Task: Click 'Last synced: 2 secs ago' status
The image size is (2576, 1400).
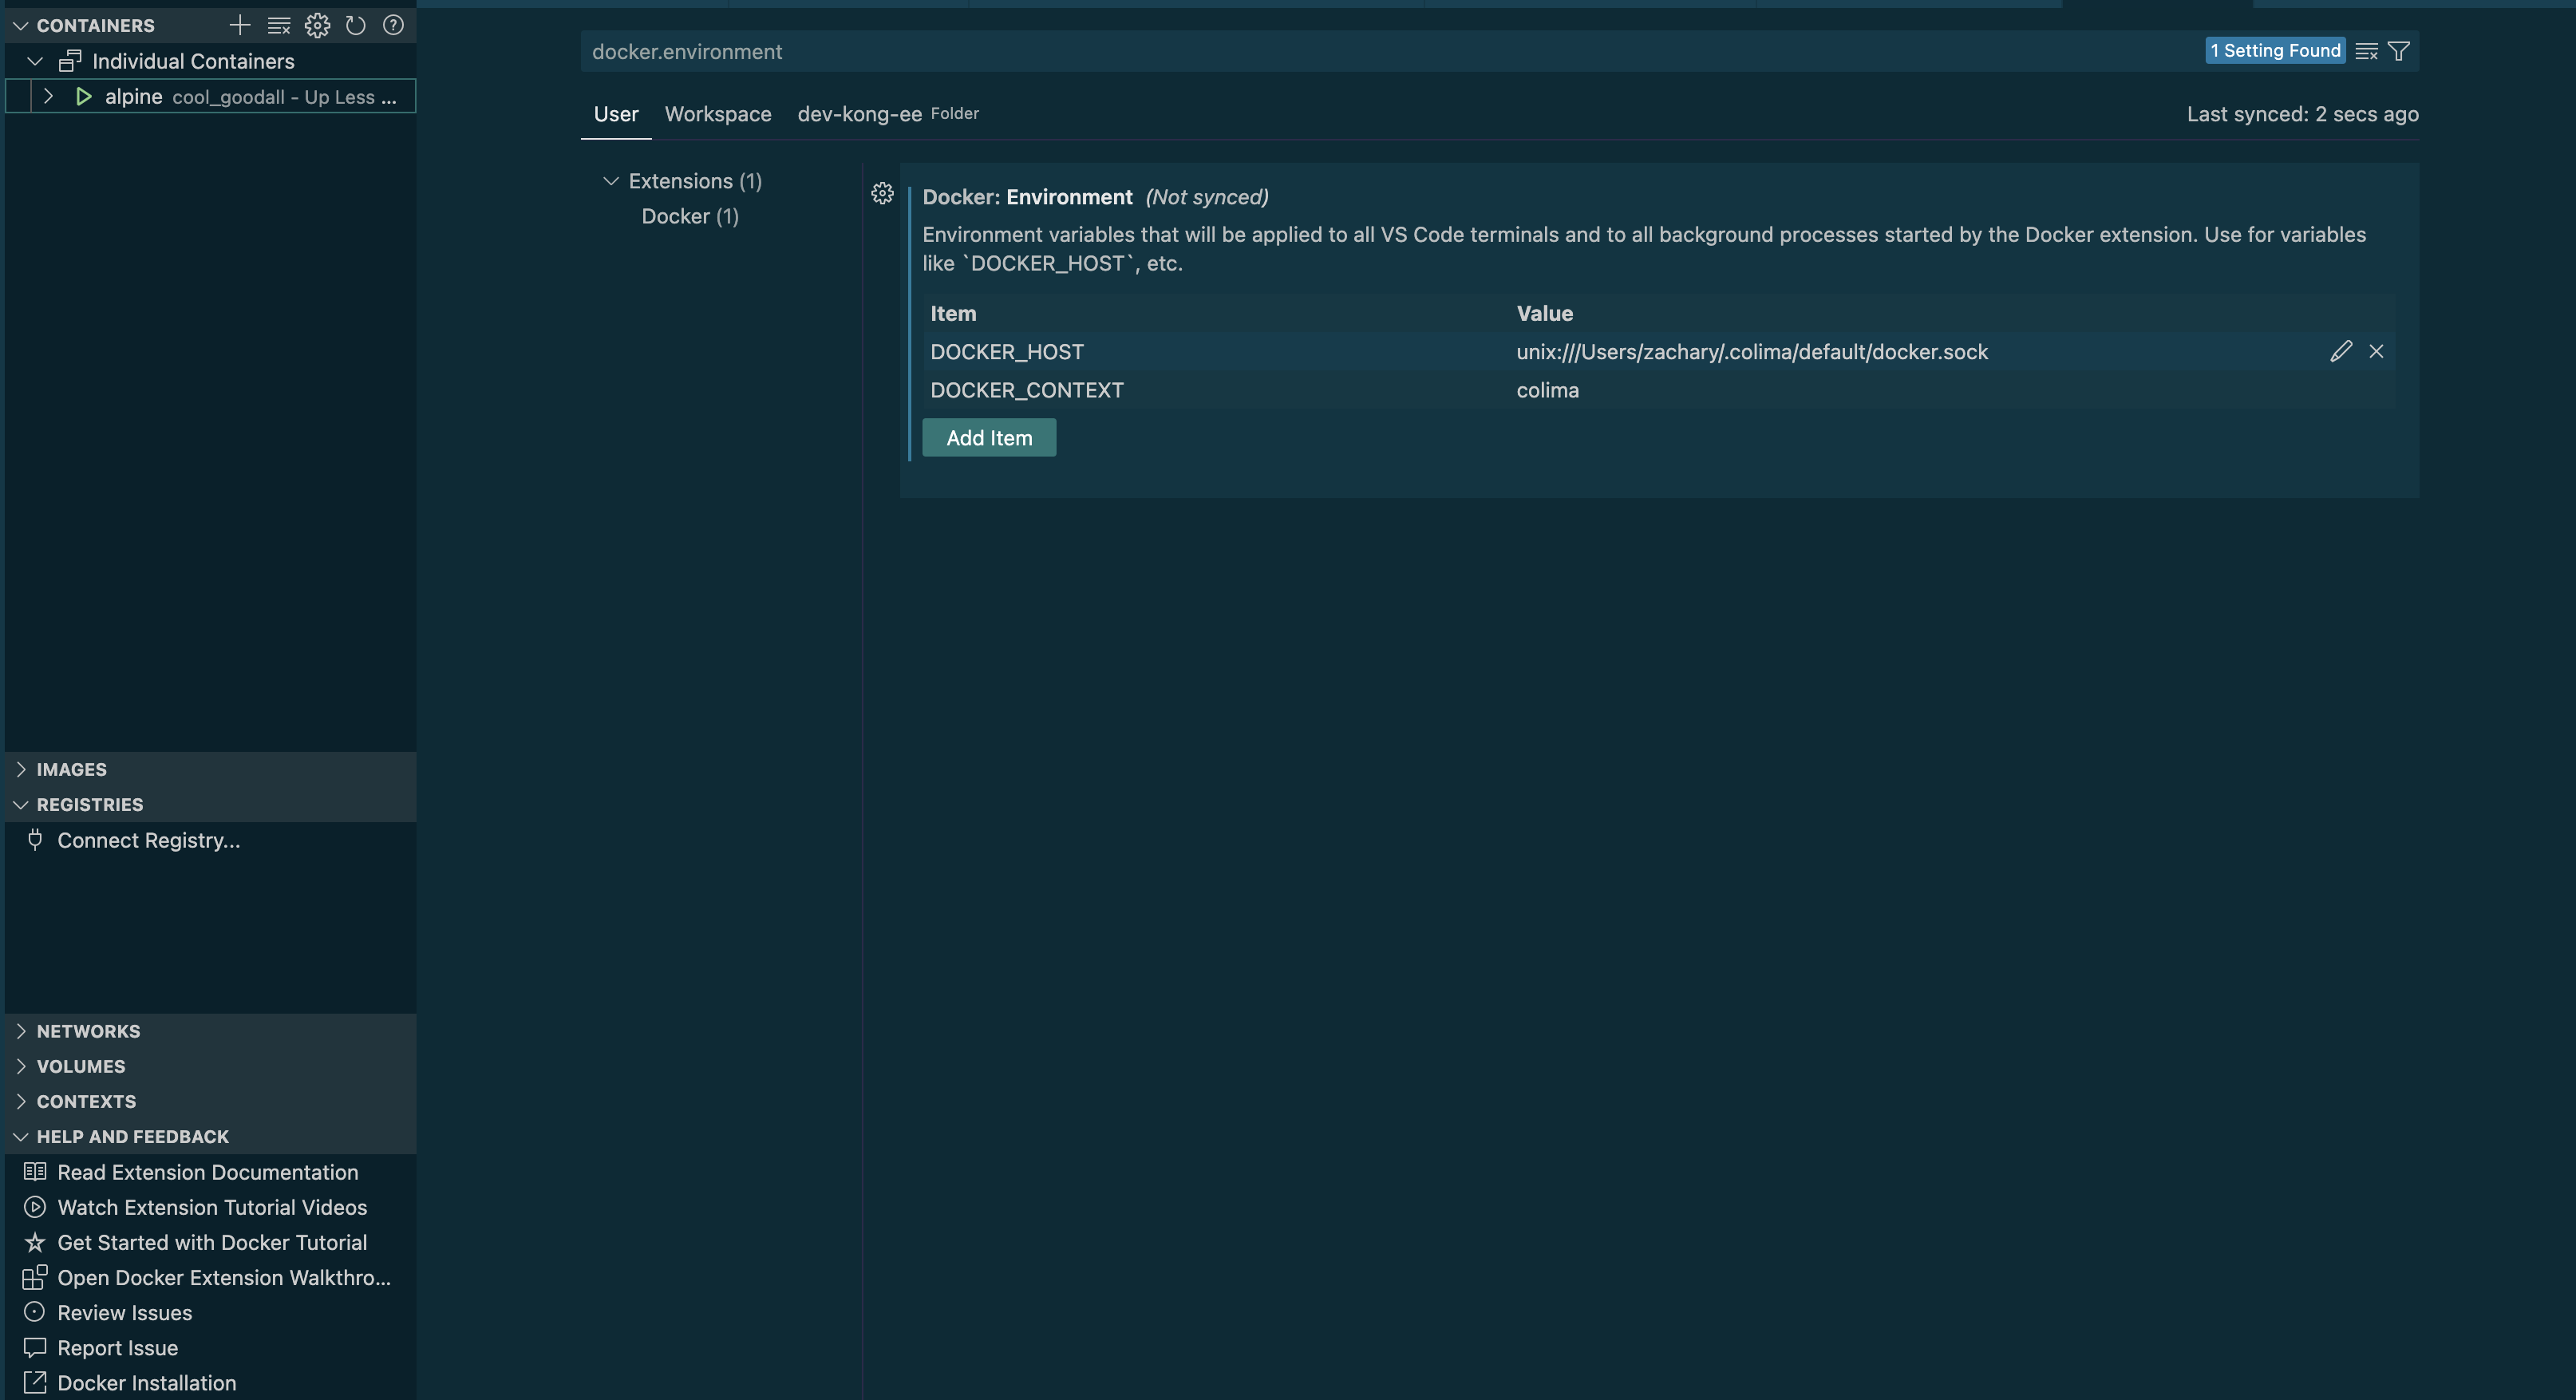Action: (2302, 114)
